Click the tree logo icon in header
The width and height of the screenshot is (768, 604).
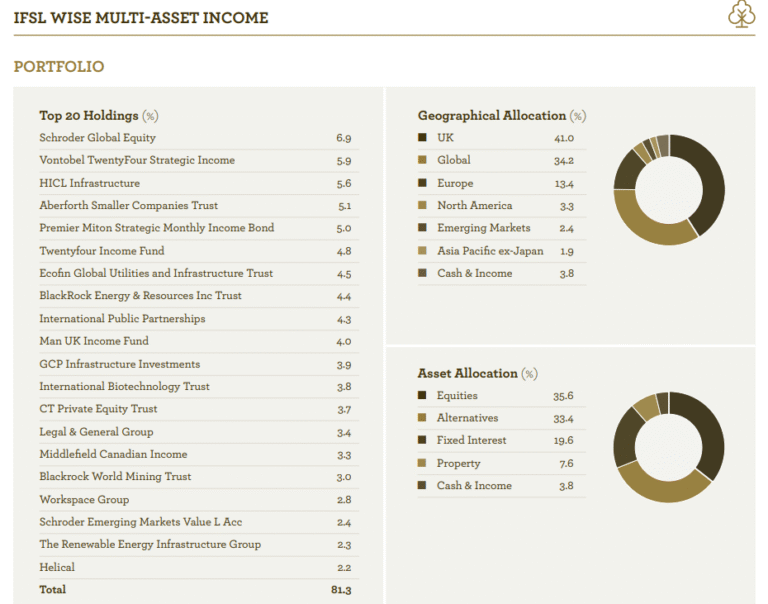point(742,14)
